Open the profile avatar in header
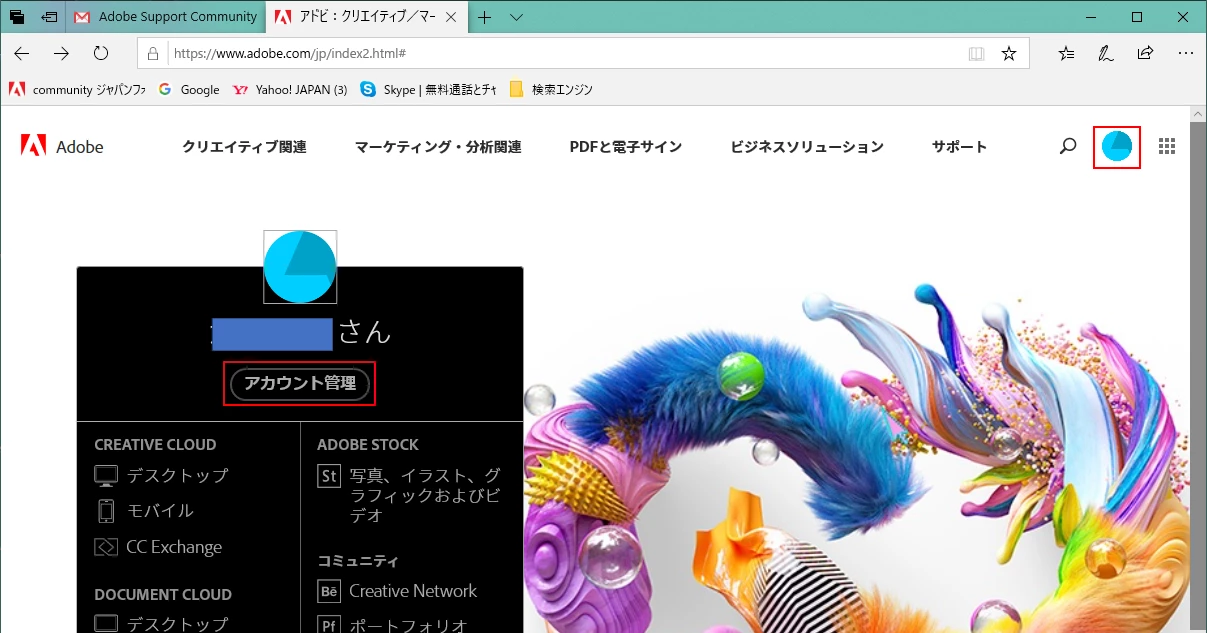Viewport: 1207px width, 633px height. (x=1117, y=147)
